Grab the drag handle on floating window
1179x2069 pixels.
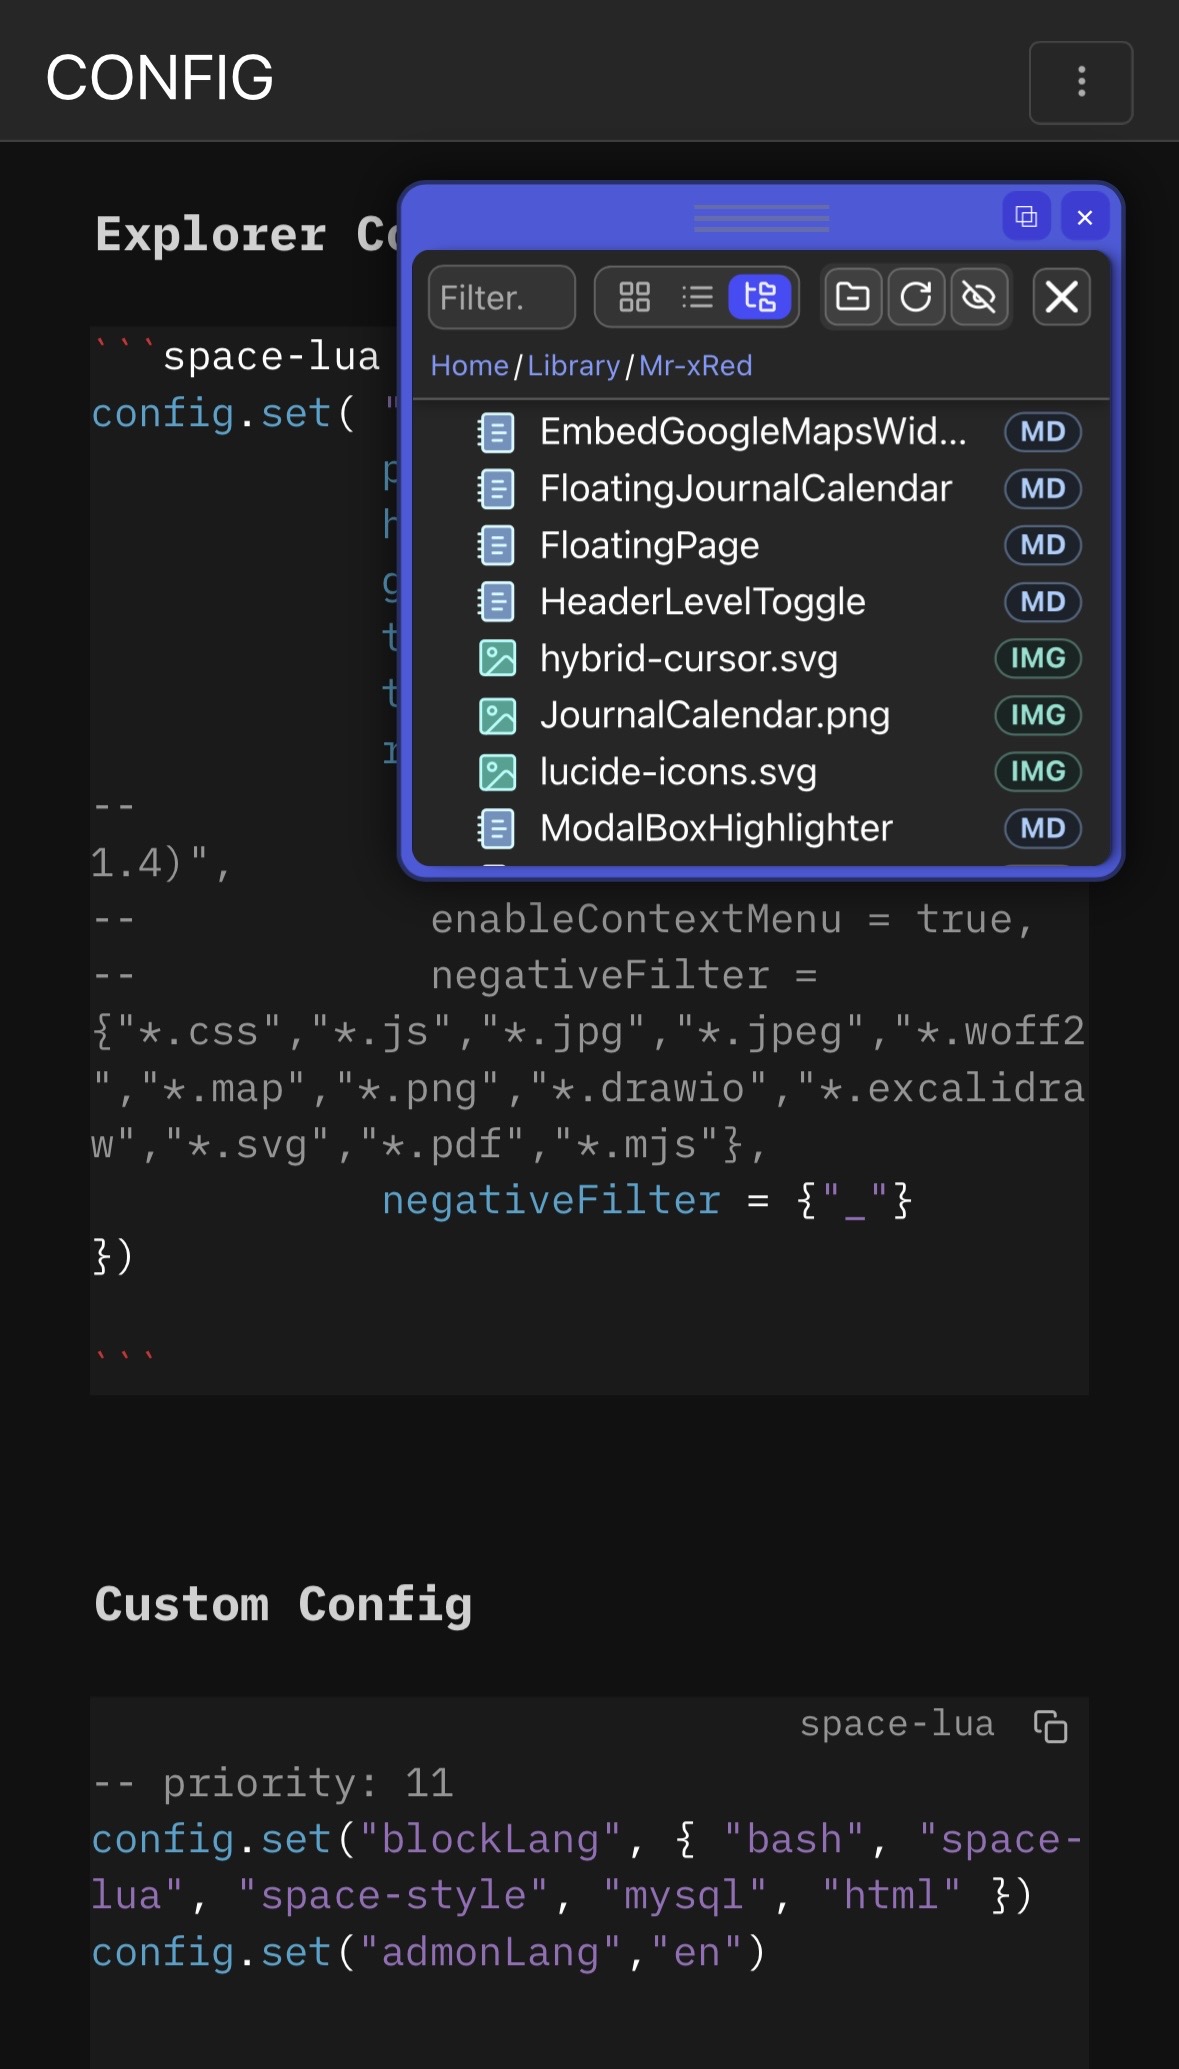761,217
